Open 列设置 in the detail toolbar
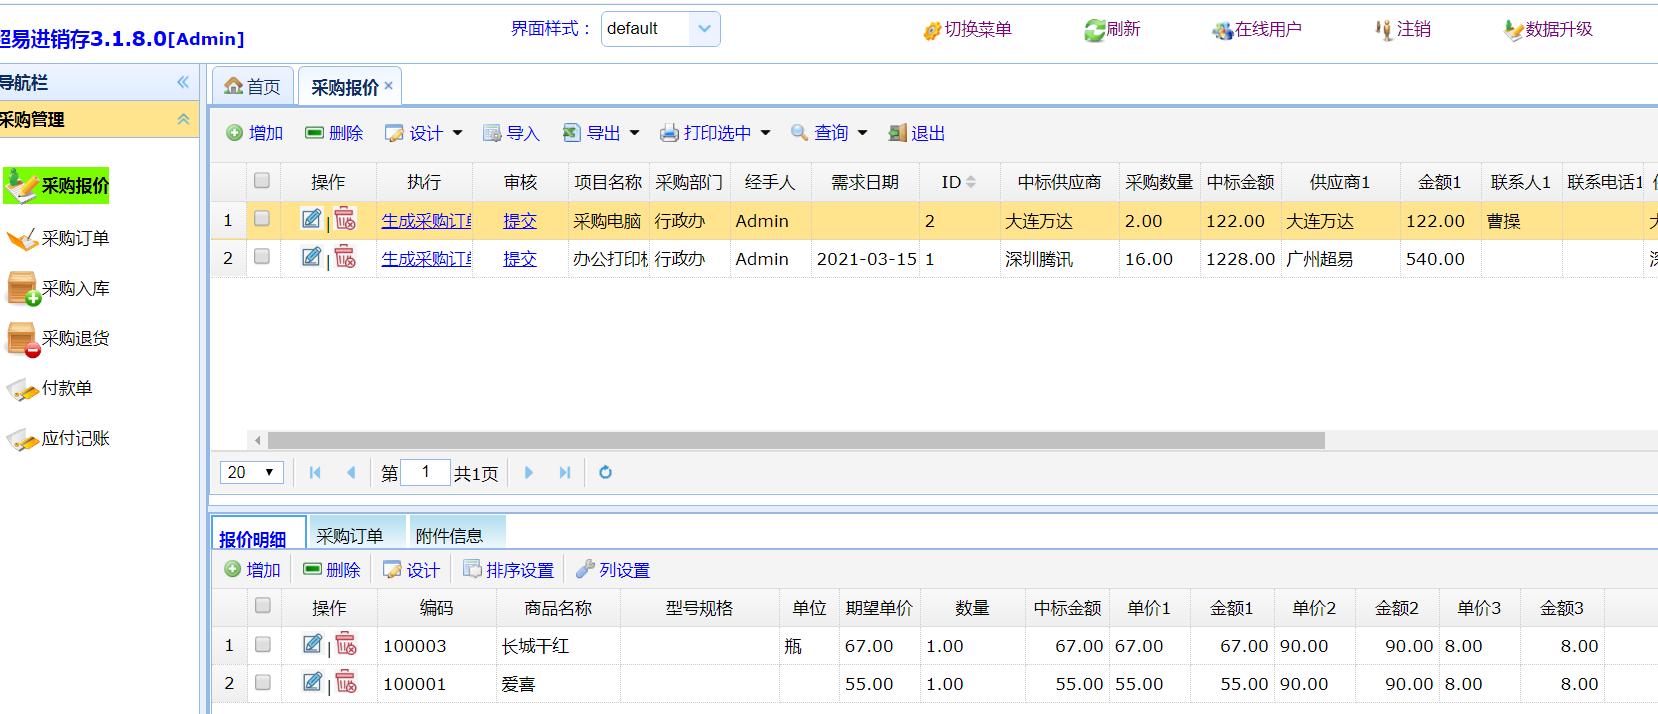Screen dimensions: 1658x714 pos(613,570)
